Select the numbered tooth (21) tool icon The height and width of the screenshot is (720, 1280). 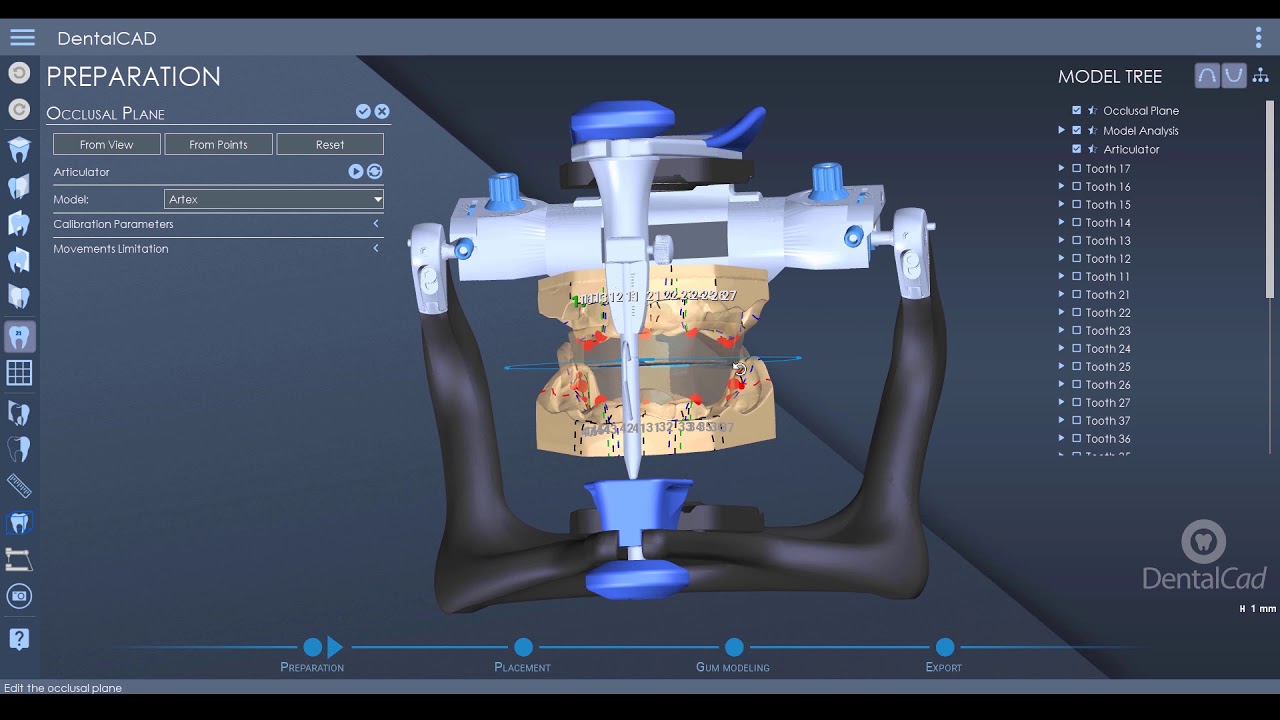pos(19,336)
